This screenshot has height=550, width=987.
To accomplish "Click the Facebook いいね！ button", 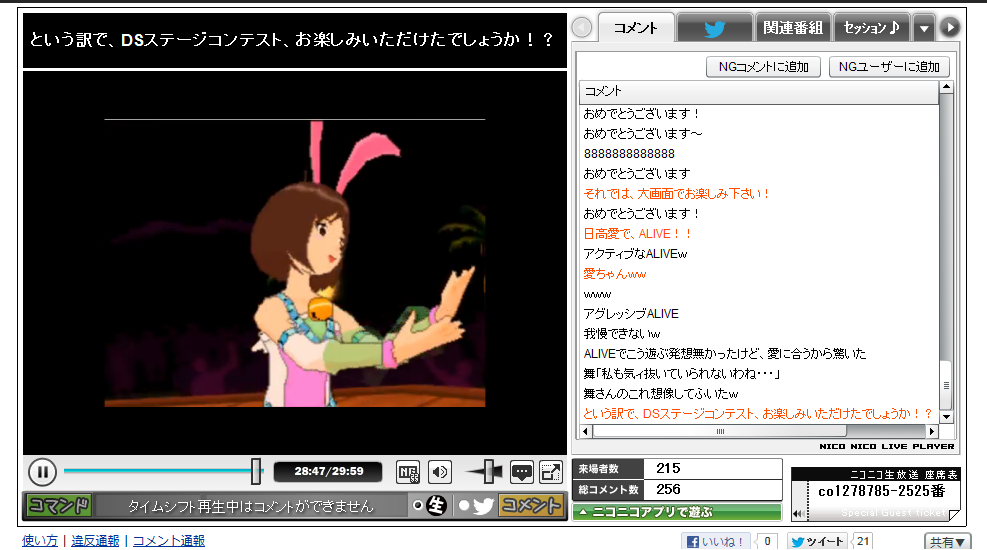I will pos(716,541).
